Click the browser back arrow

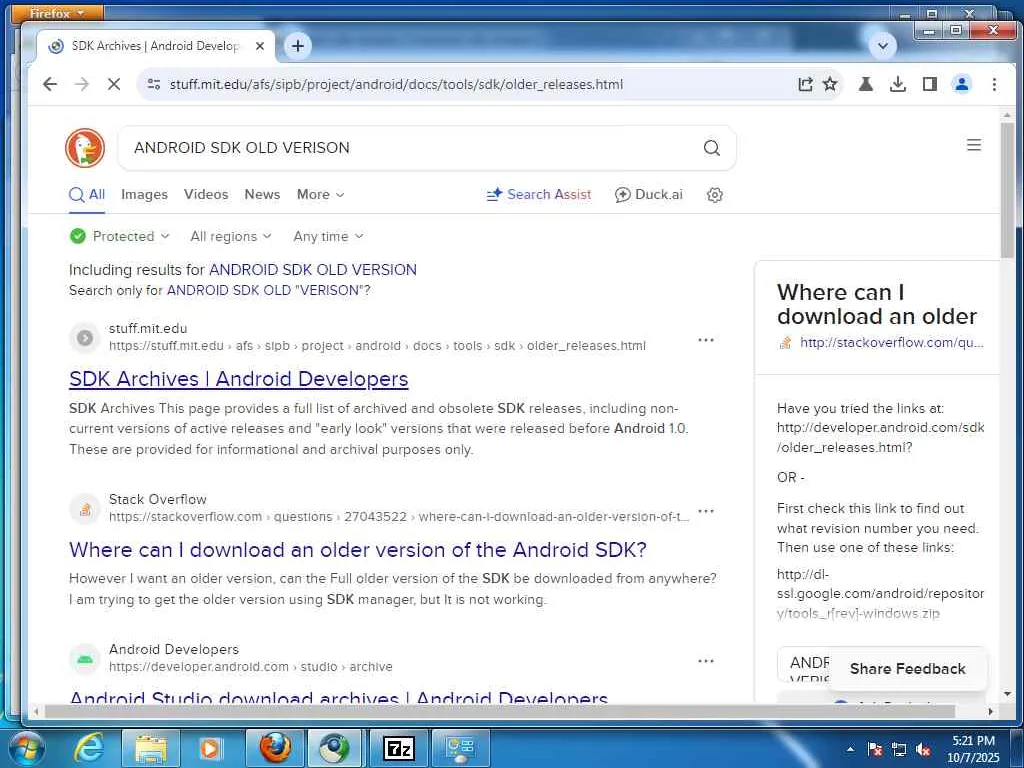[50, 84]
